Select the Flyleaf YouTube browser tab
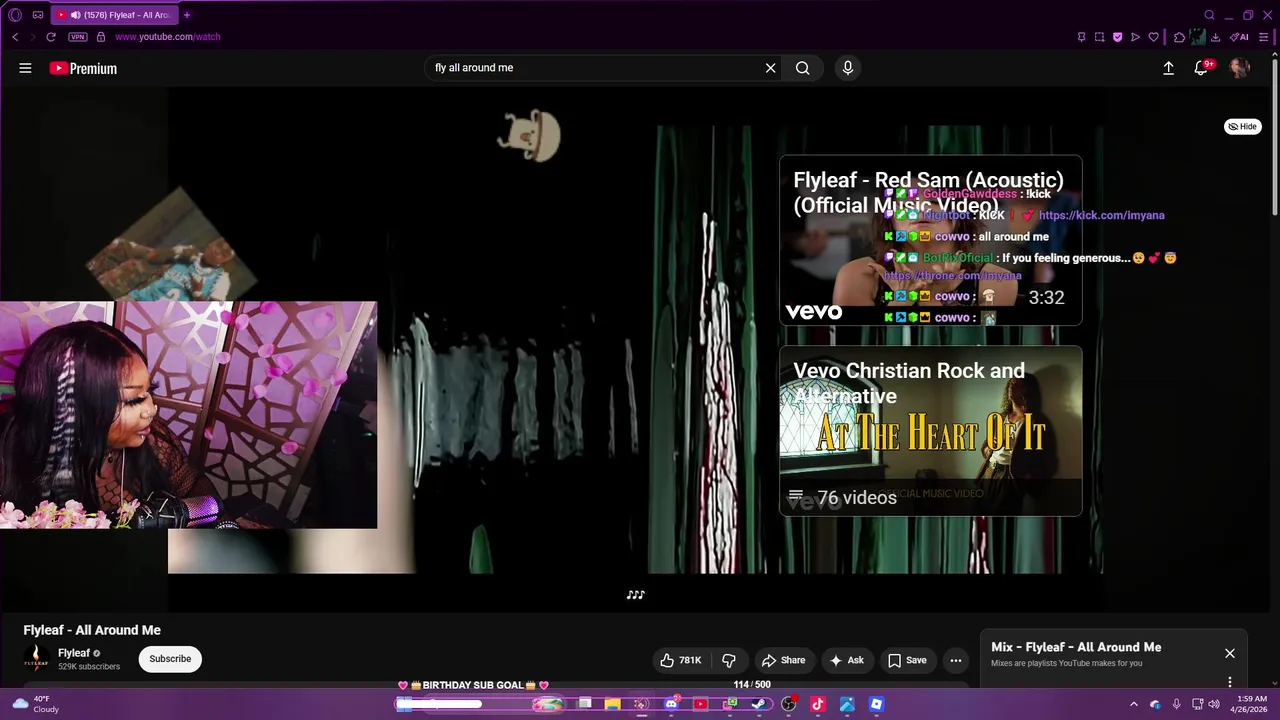Image resolution: width=1280 pixels, height=720 pixels. 114,15
